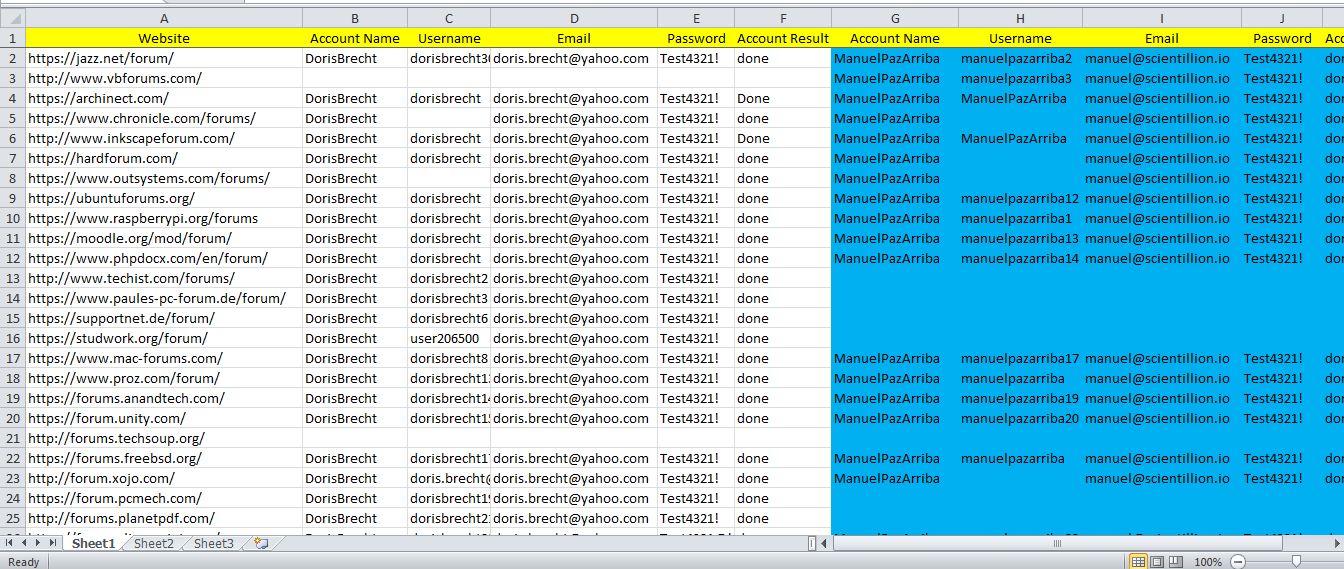Open the Sheet3 tab
The height and width of the screenshot is (569, 1344).
tap(213, 543)
